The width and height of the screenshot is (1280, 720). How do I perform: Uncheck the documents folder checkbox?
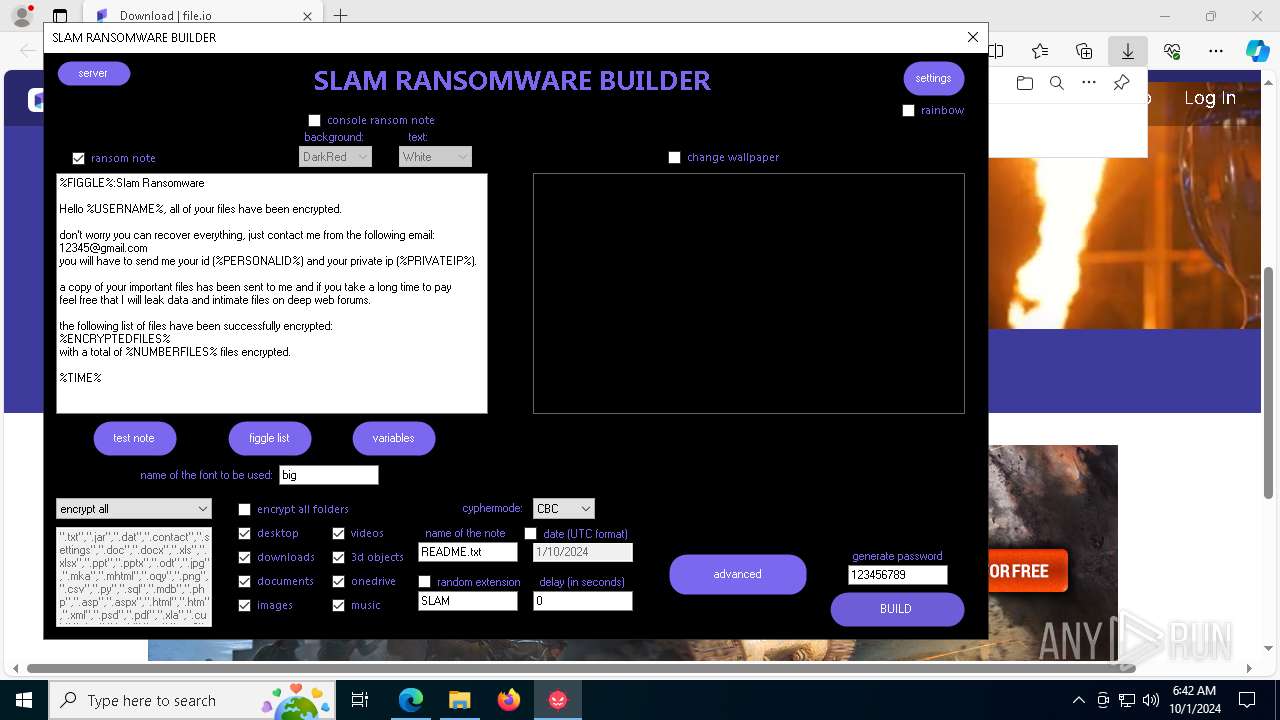(x=244, y=581)
